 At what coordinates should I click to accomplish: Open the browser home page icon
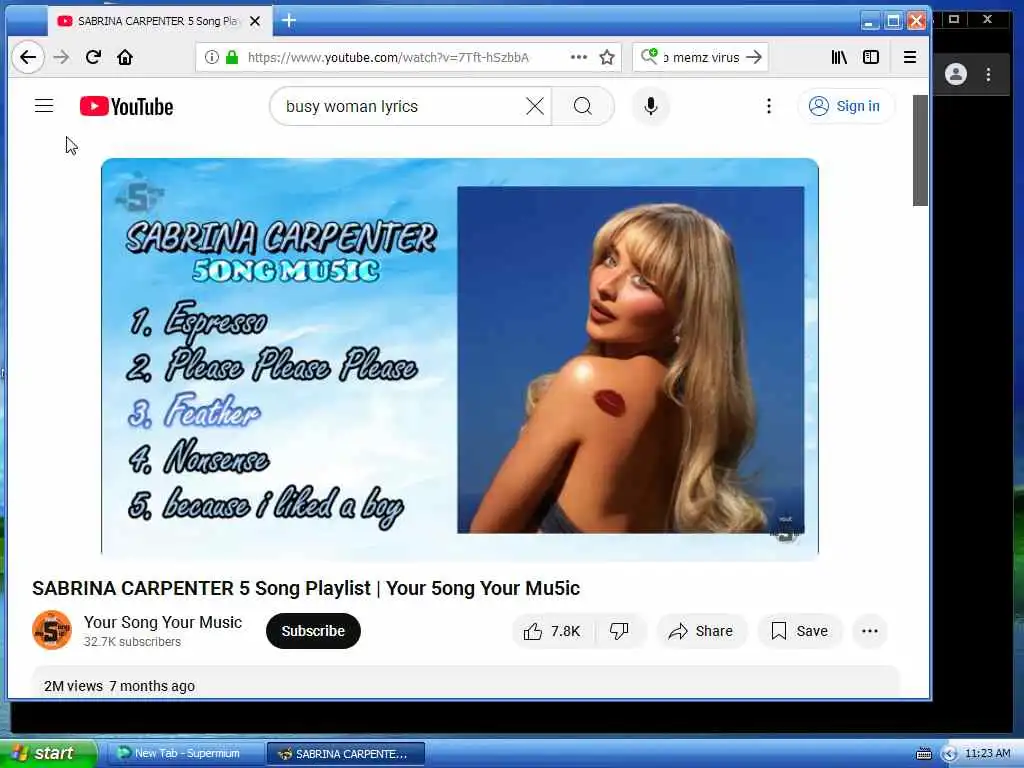125,57
